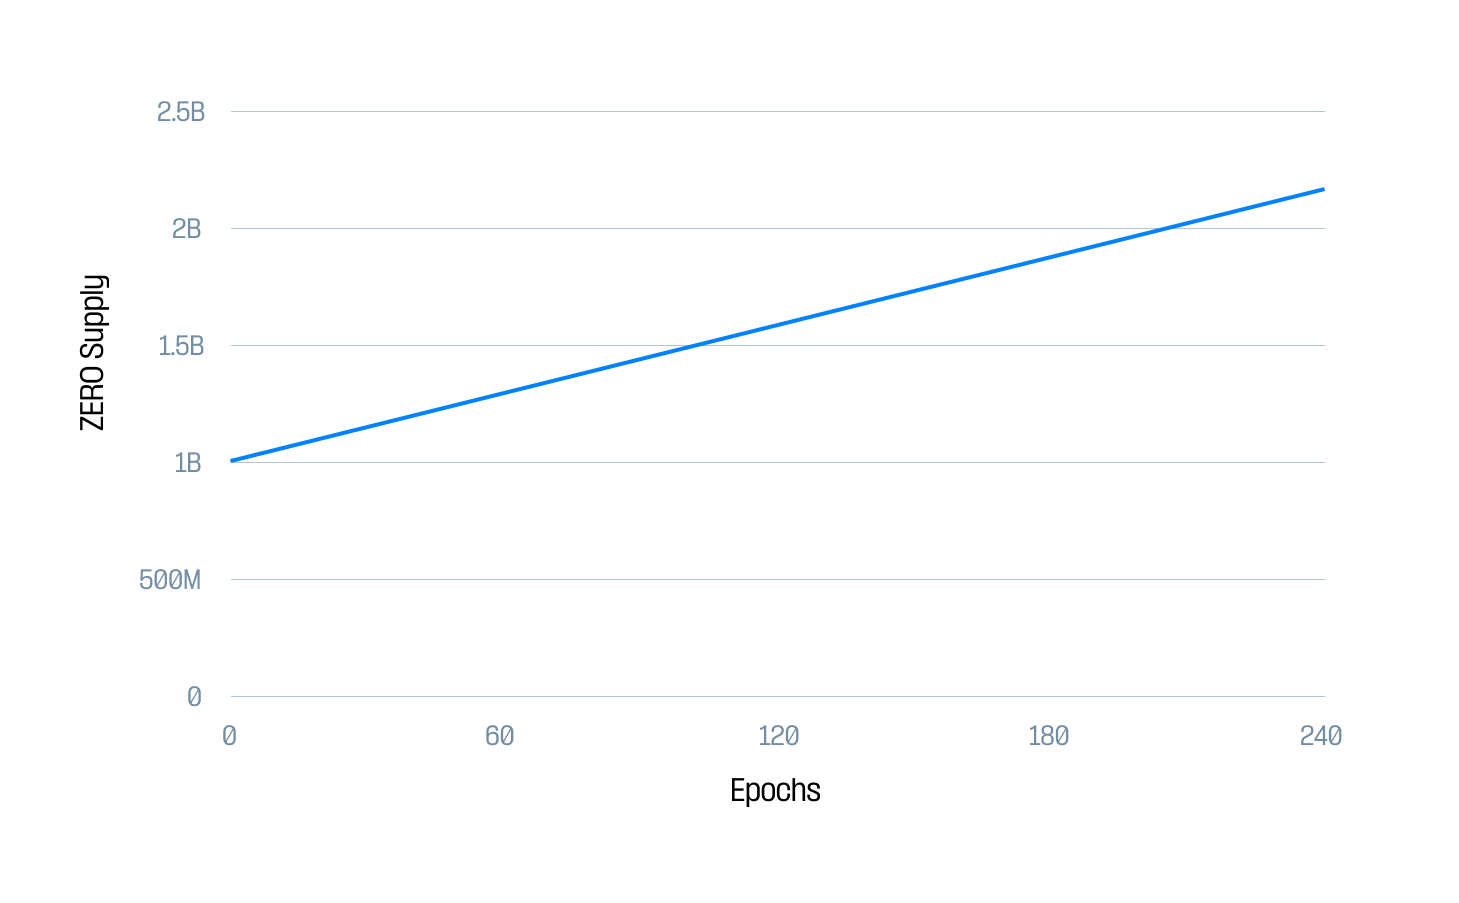Click the x-axis tick label 240

[1321, 736]
